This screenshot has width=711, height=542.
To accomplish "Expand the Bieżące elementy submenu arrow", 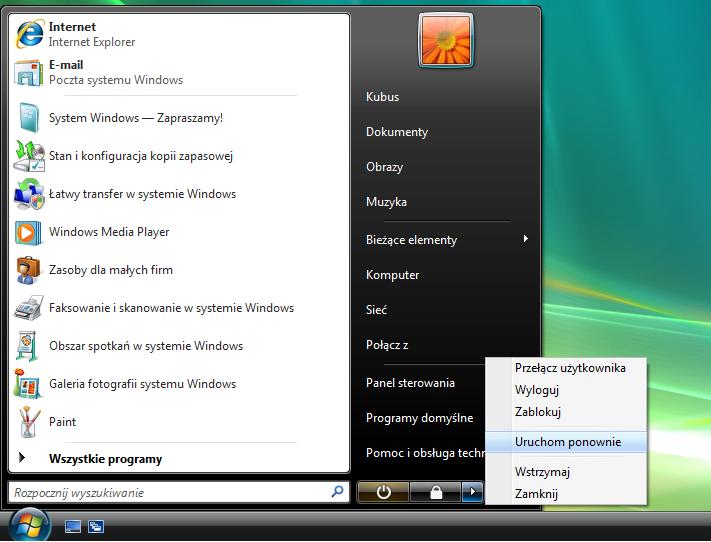I will click(x=526, y=239).
